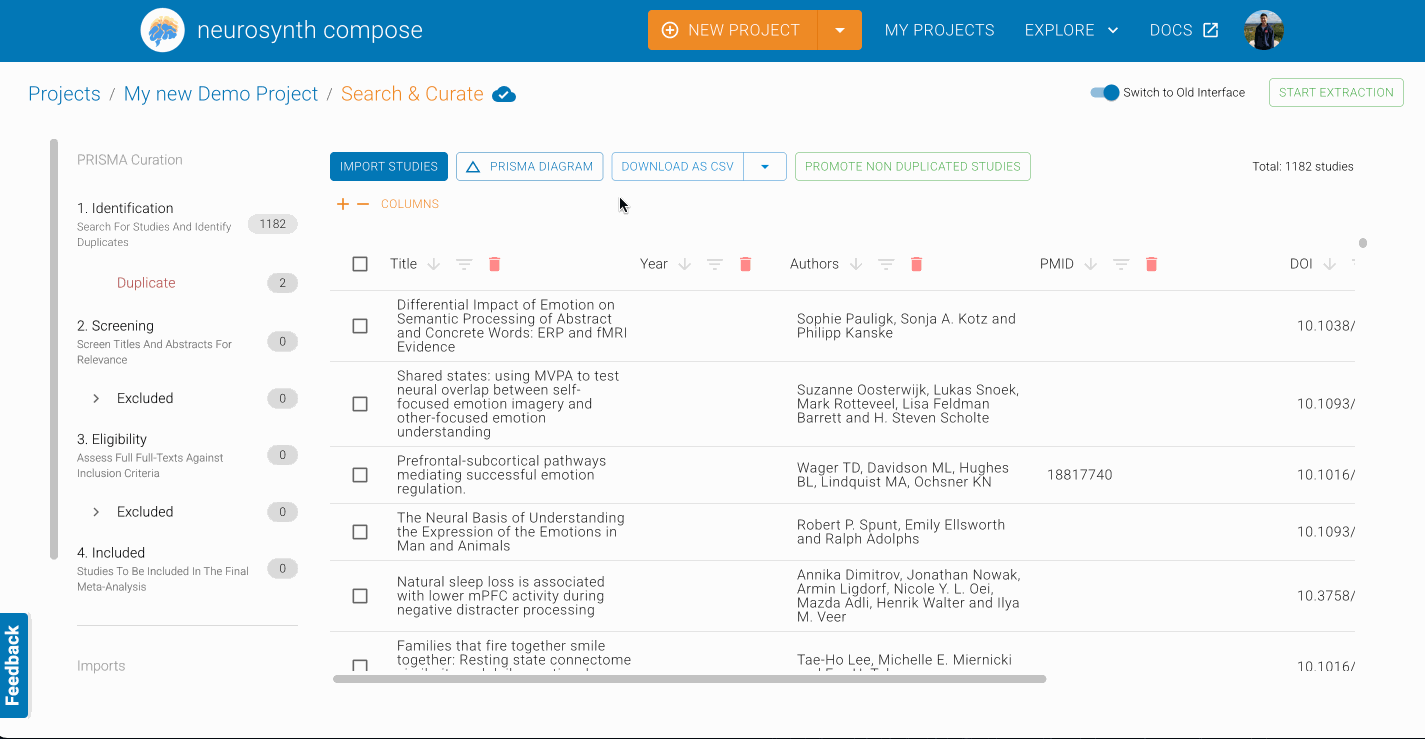Go to Projects breadcrumb link
Screen dimensions: 1425x739
64,94
